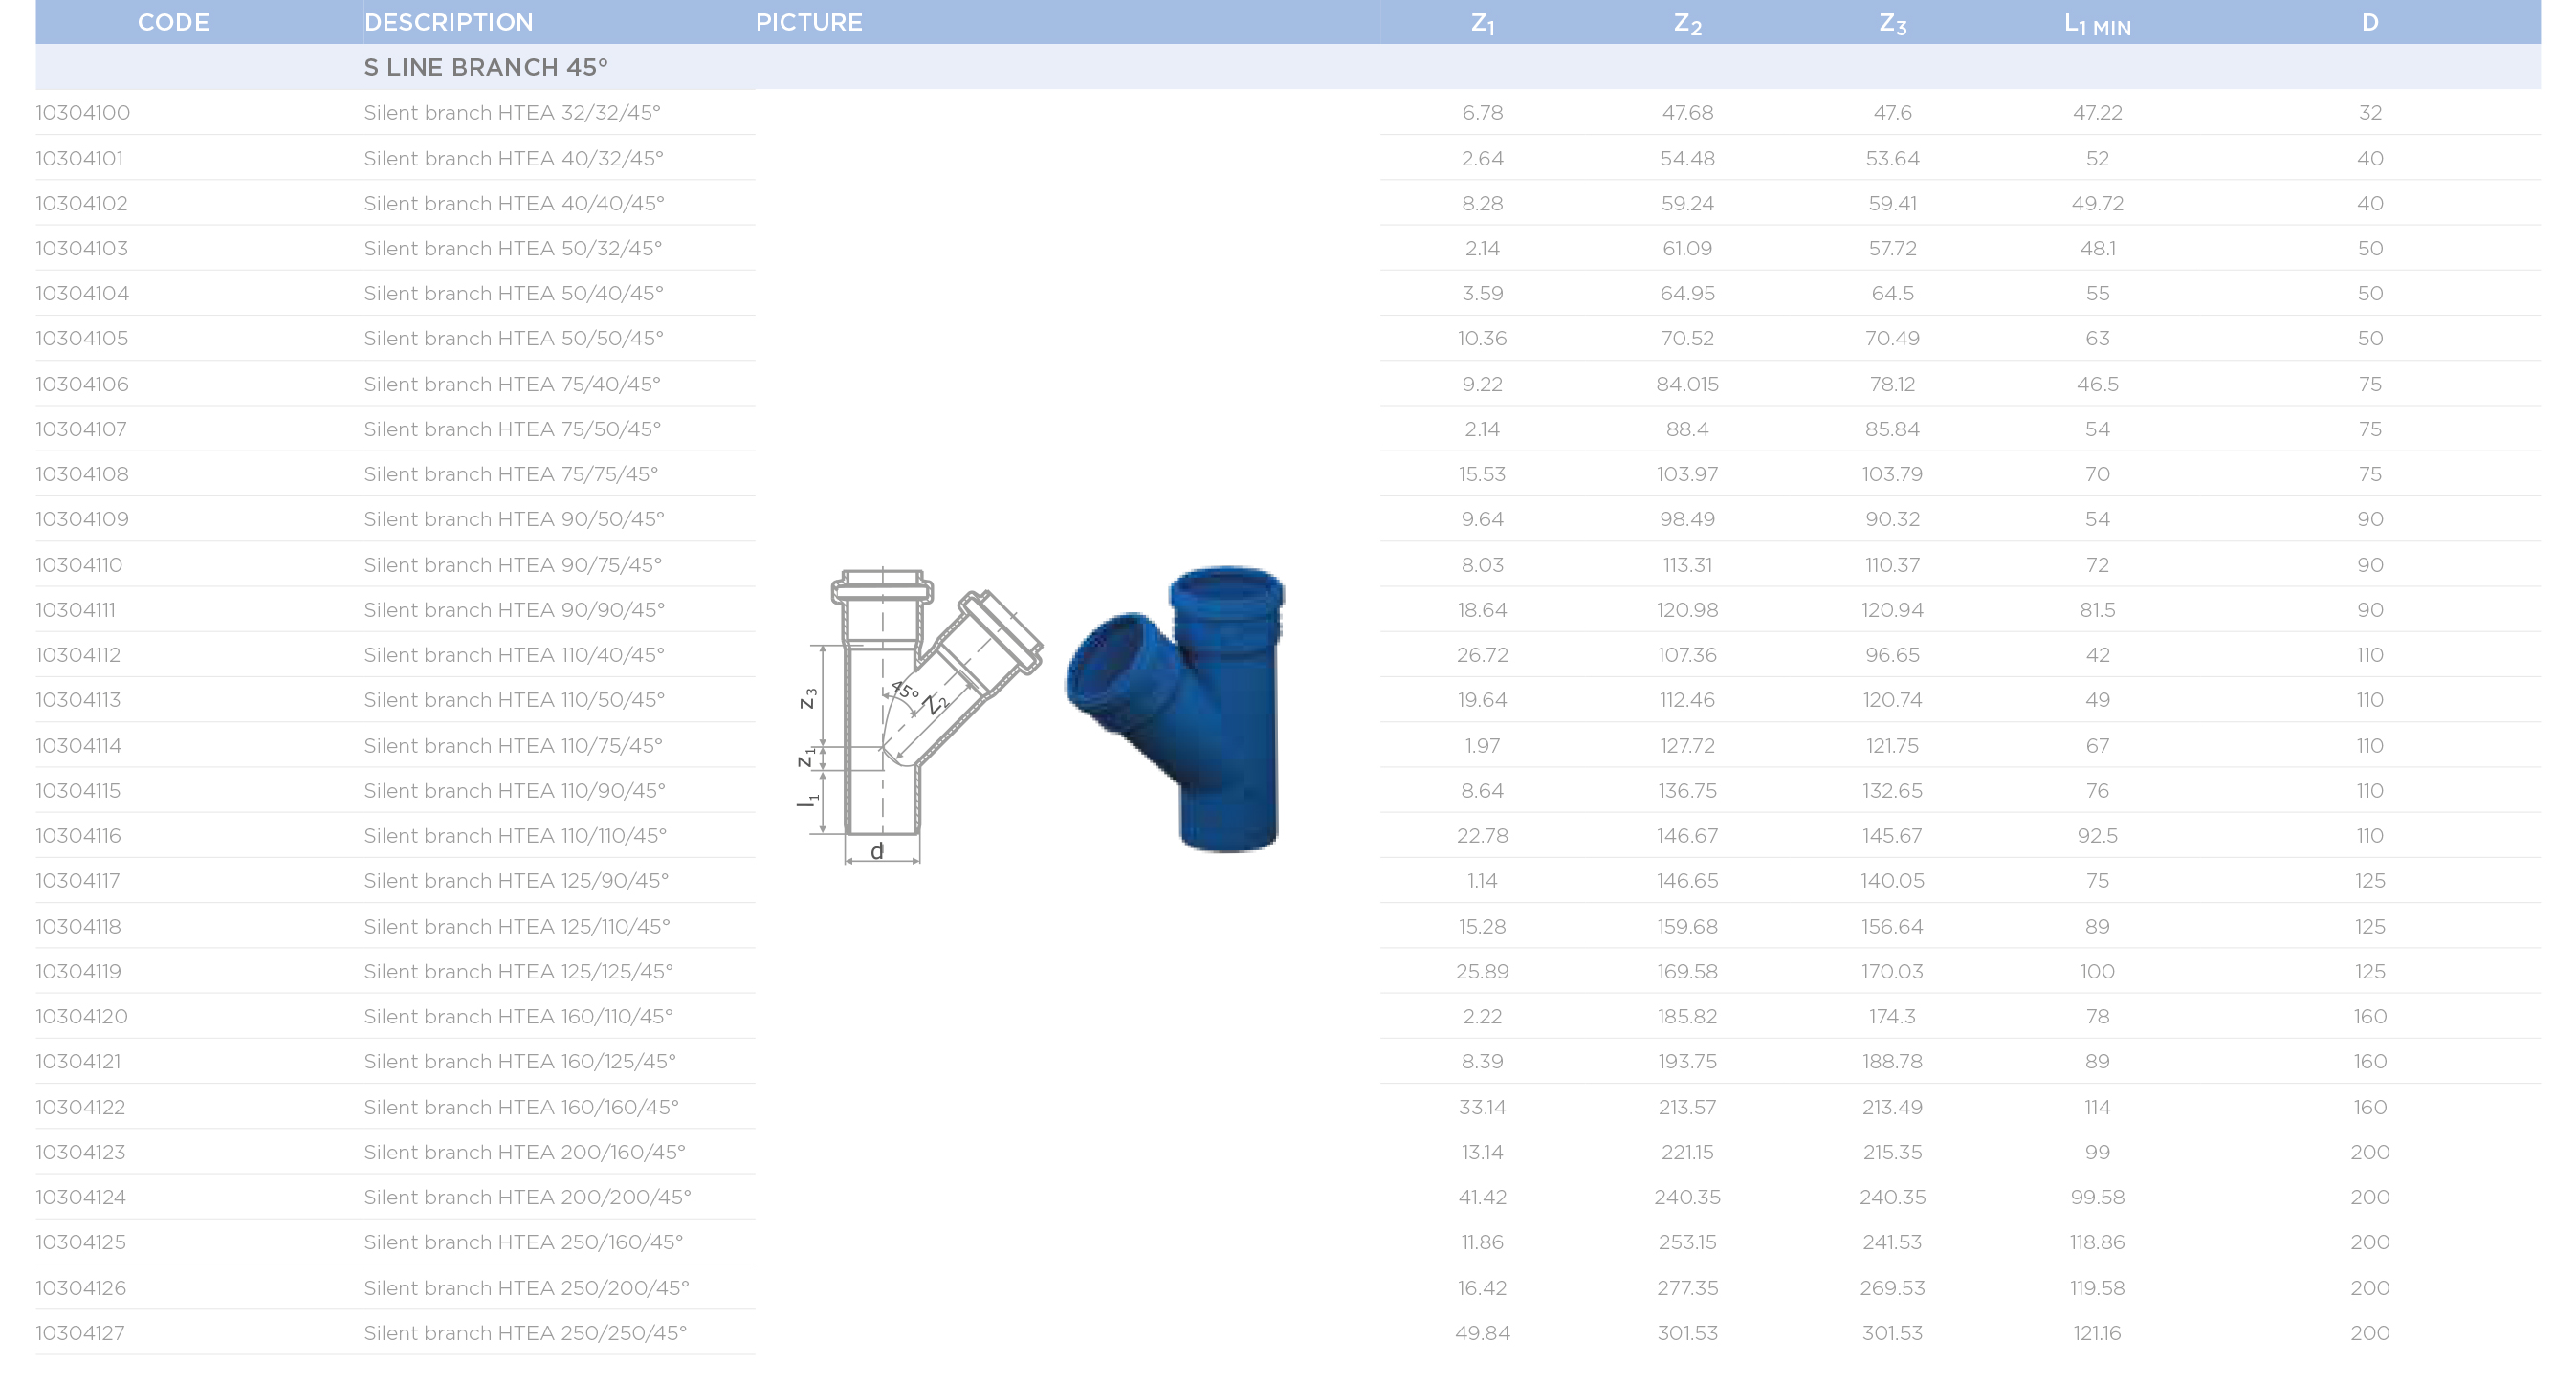
Task: Click L1 MIN value 81.5
Action: click(2097, 609)
